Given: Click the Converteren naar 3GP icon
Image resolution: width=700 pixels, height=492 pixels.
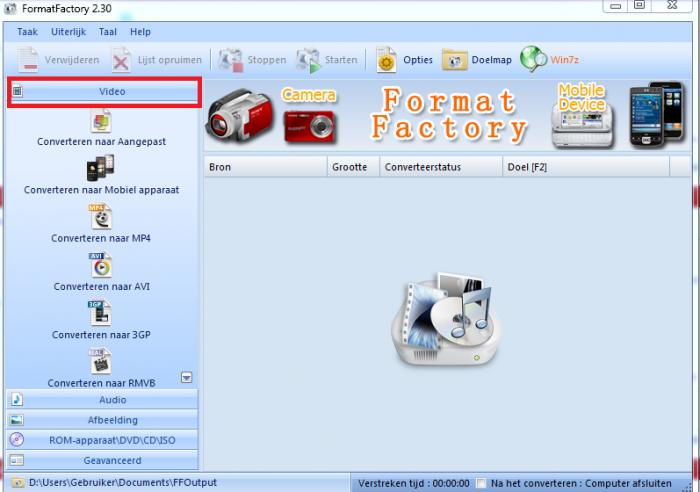Looking at the screenshot, I should [x=100, y=313].
